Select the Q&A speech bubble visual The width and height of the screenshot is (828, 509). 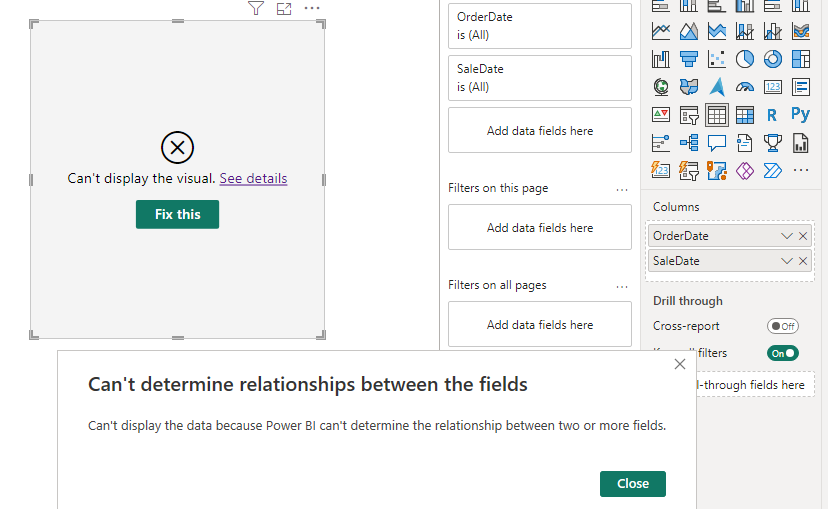(717, 143)
